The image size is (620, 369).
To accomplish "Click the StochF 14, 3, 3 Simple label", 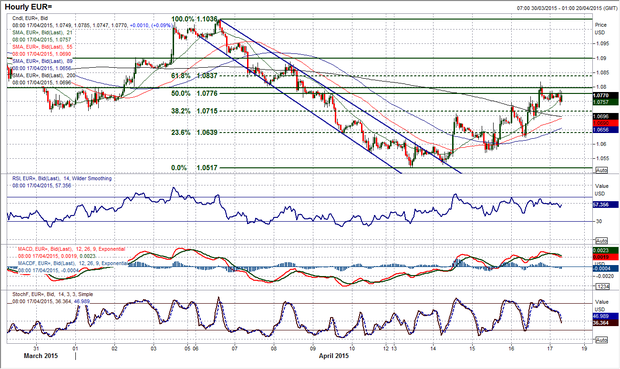I will [53, 294].
